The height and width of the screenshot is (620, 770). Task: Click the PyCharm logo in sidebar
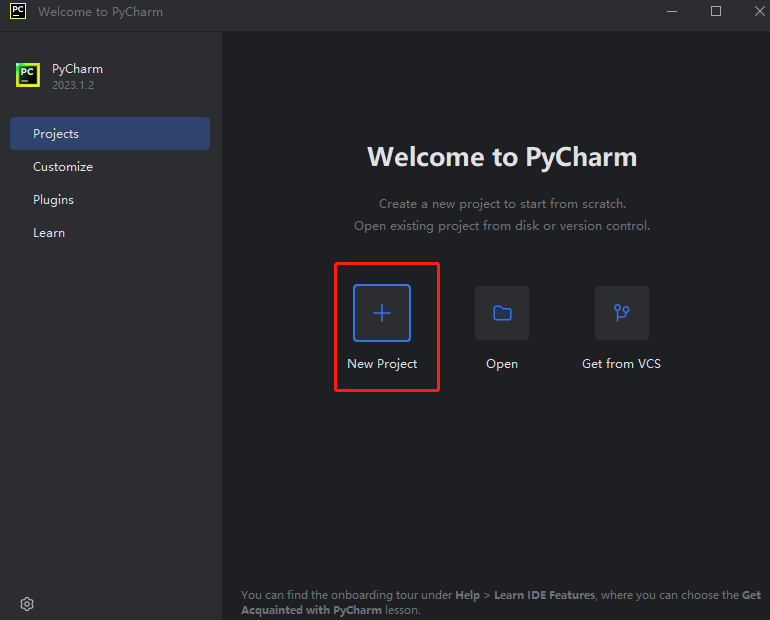tap(28, 75)
